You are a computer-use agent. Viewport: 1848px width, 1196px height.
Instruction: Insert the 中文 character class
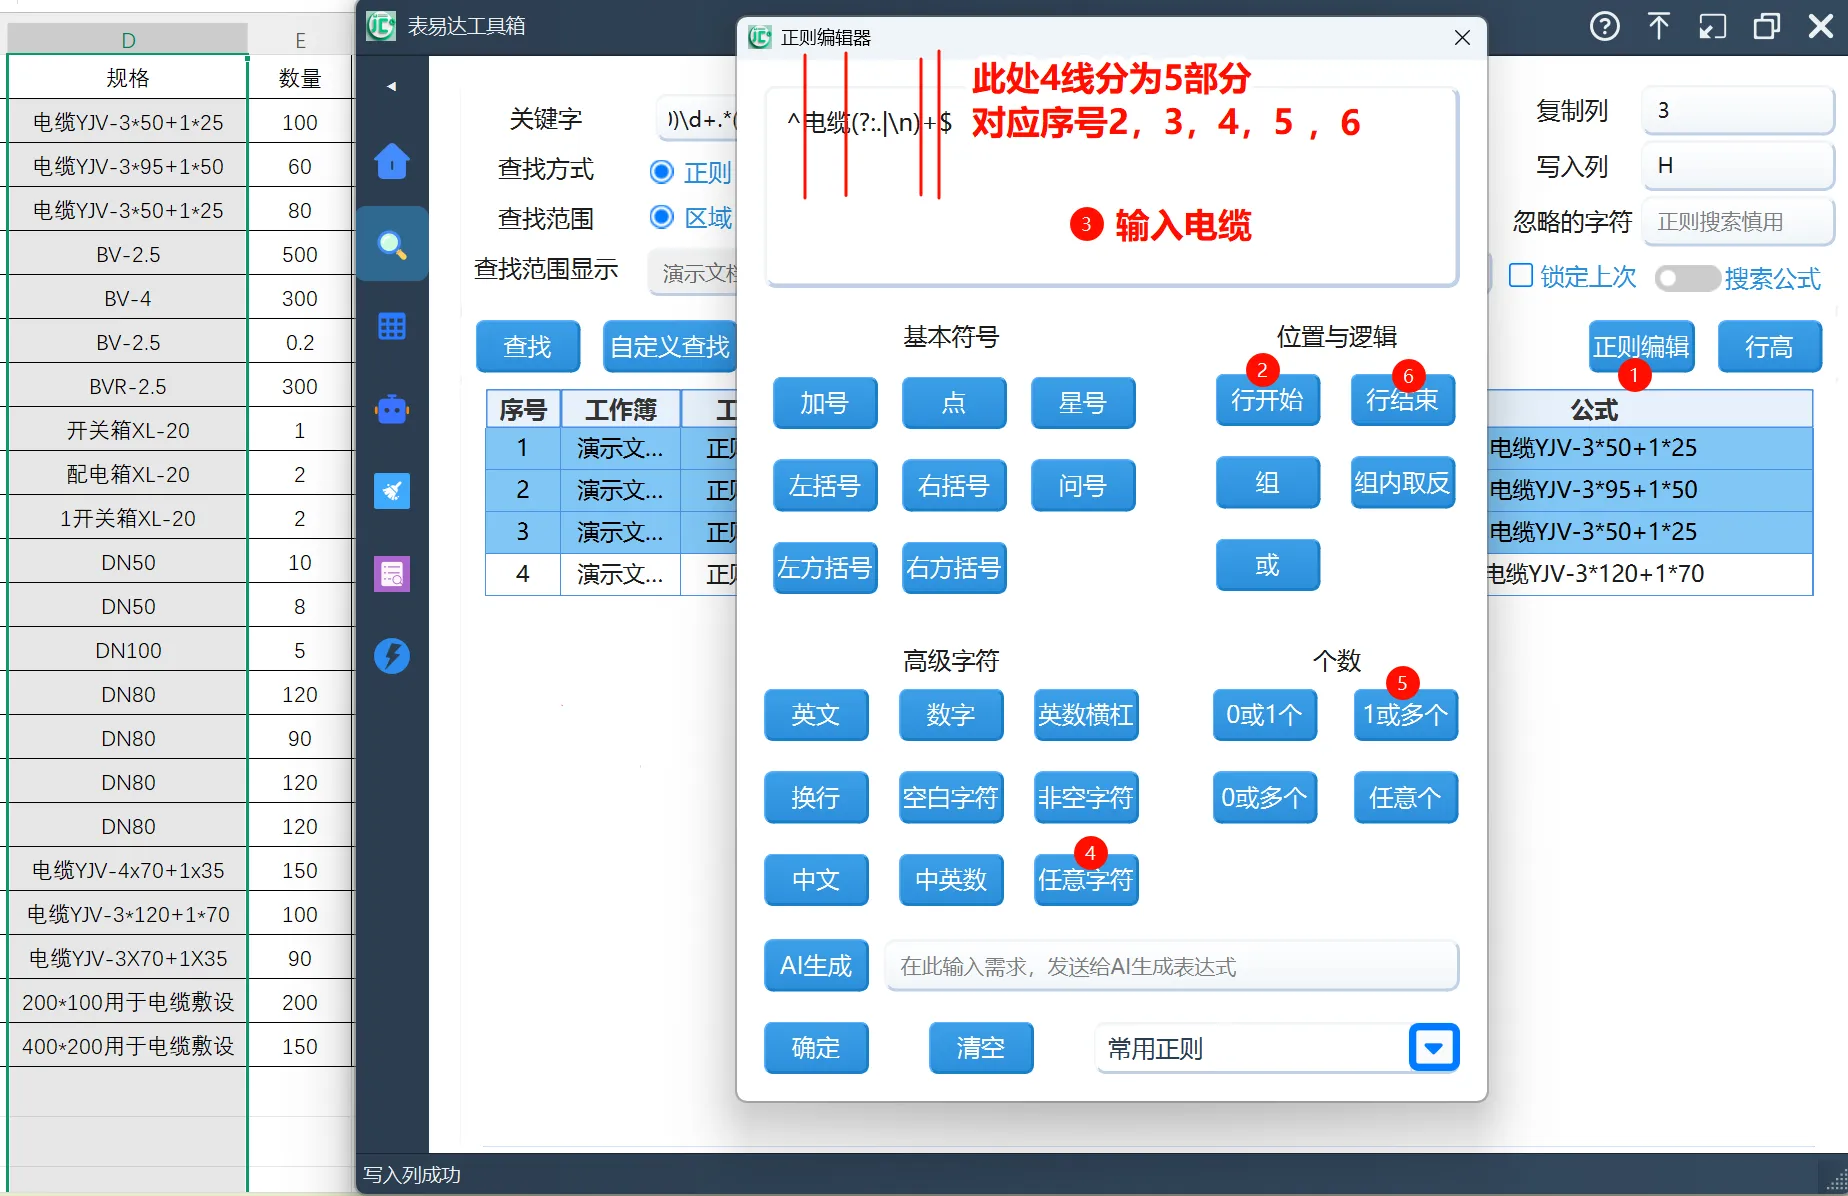point(816,880)
